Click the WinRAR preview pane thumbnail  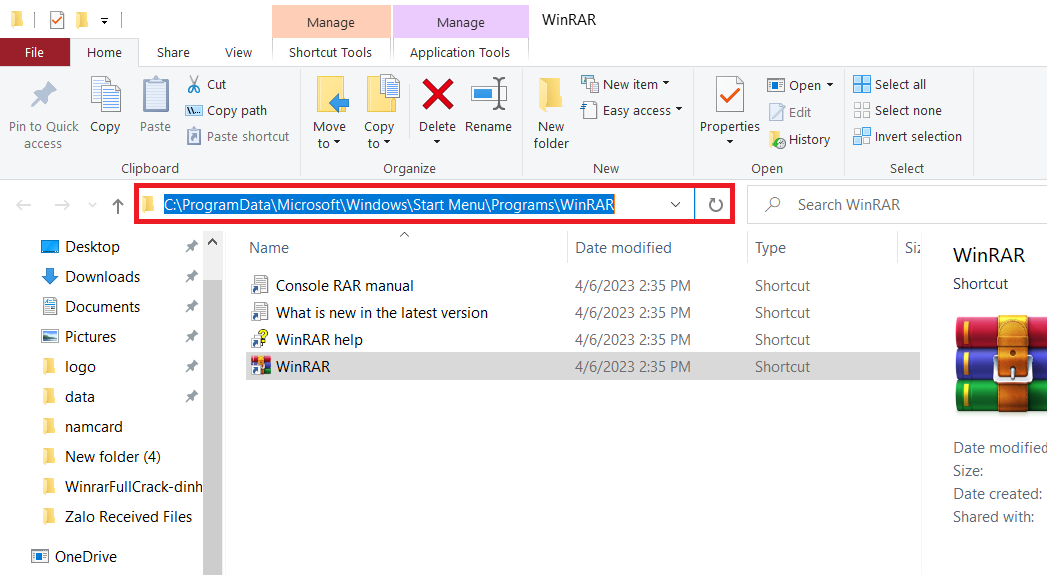pyautogui.click(x=1000, y=363)
